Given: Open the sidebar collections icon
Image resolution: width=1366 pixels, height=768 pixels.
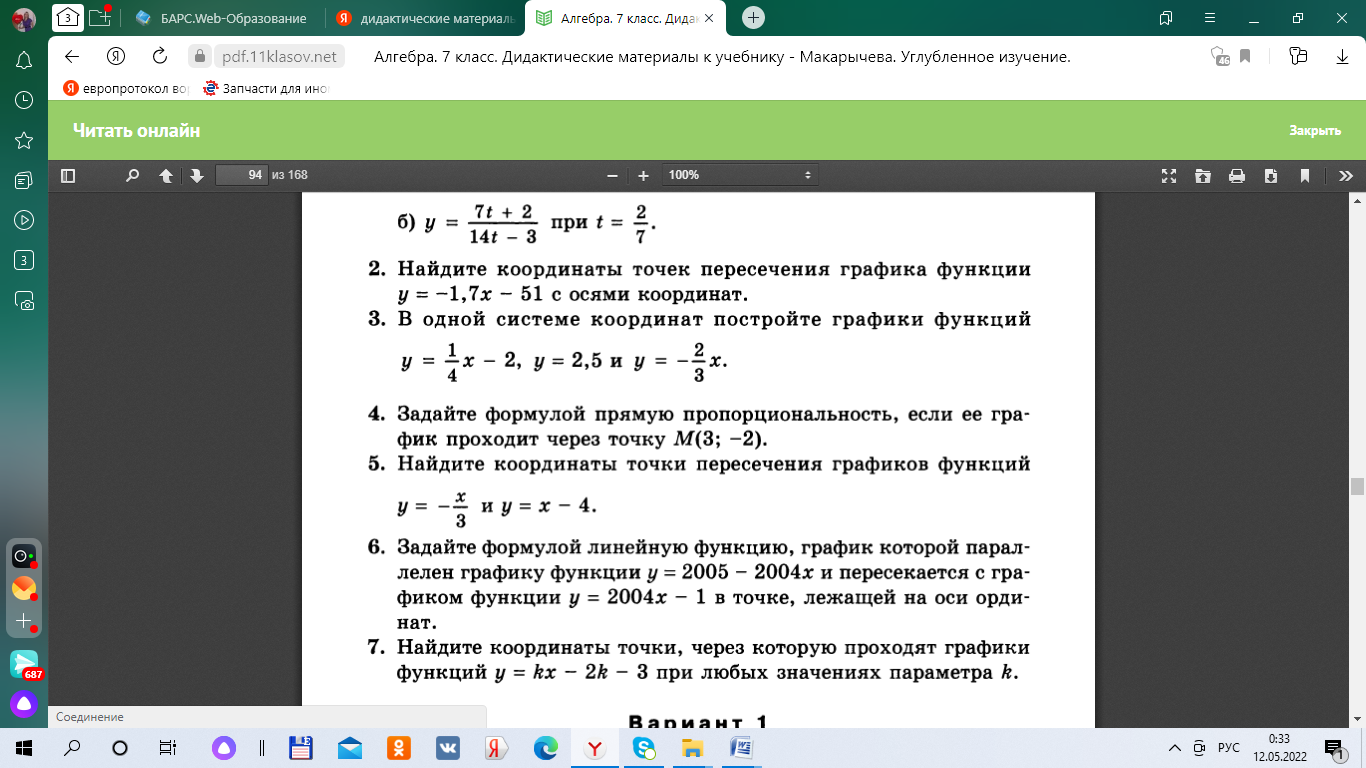Looking at the screenshot, I should pos(24,180).
